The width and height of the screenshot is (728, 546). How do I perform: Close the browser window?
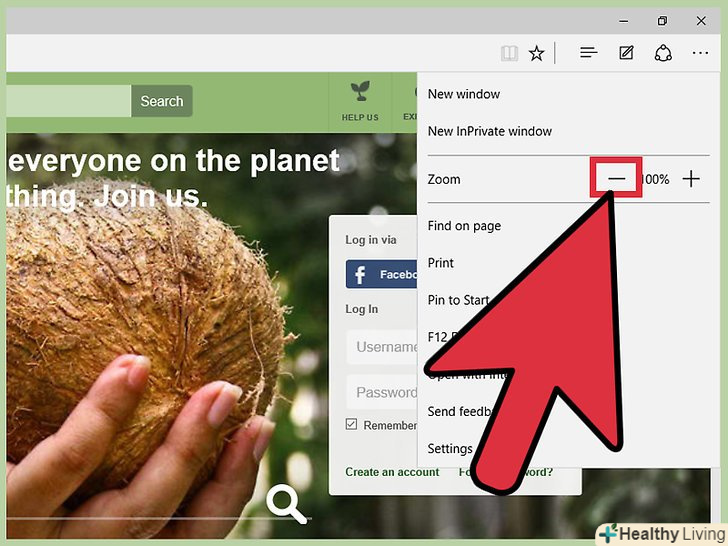coord(701,21)
